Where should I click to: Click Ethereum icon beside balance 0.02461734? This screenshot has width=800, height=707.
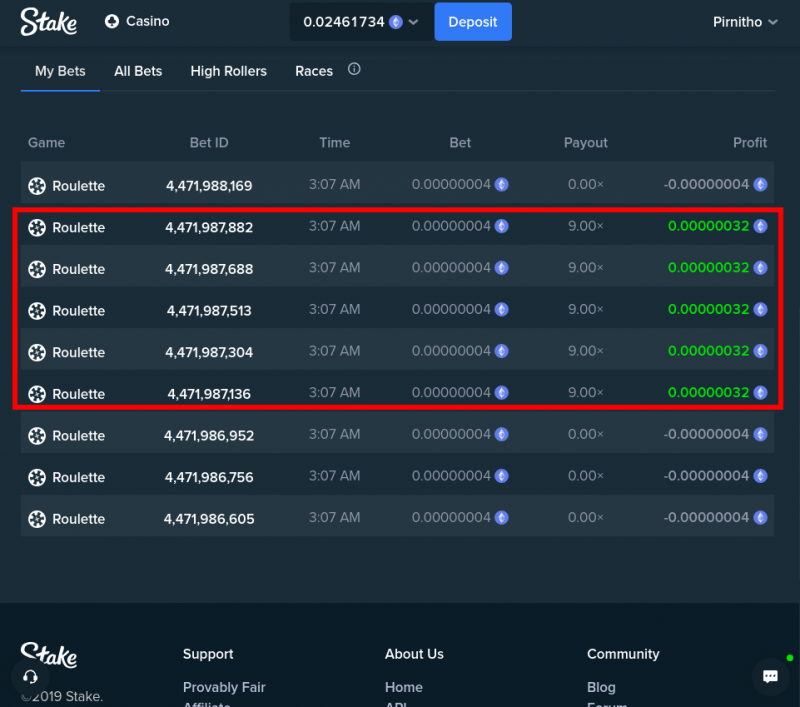pos(396,22)
